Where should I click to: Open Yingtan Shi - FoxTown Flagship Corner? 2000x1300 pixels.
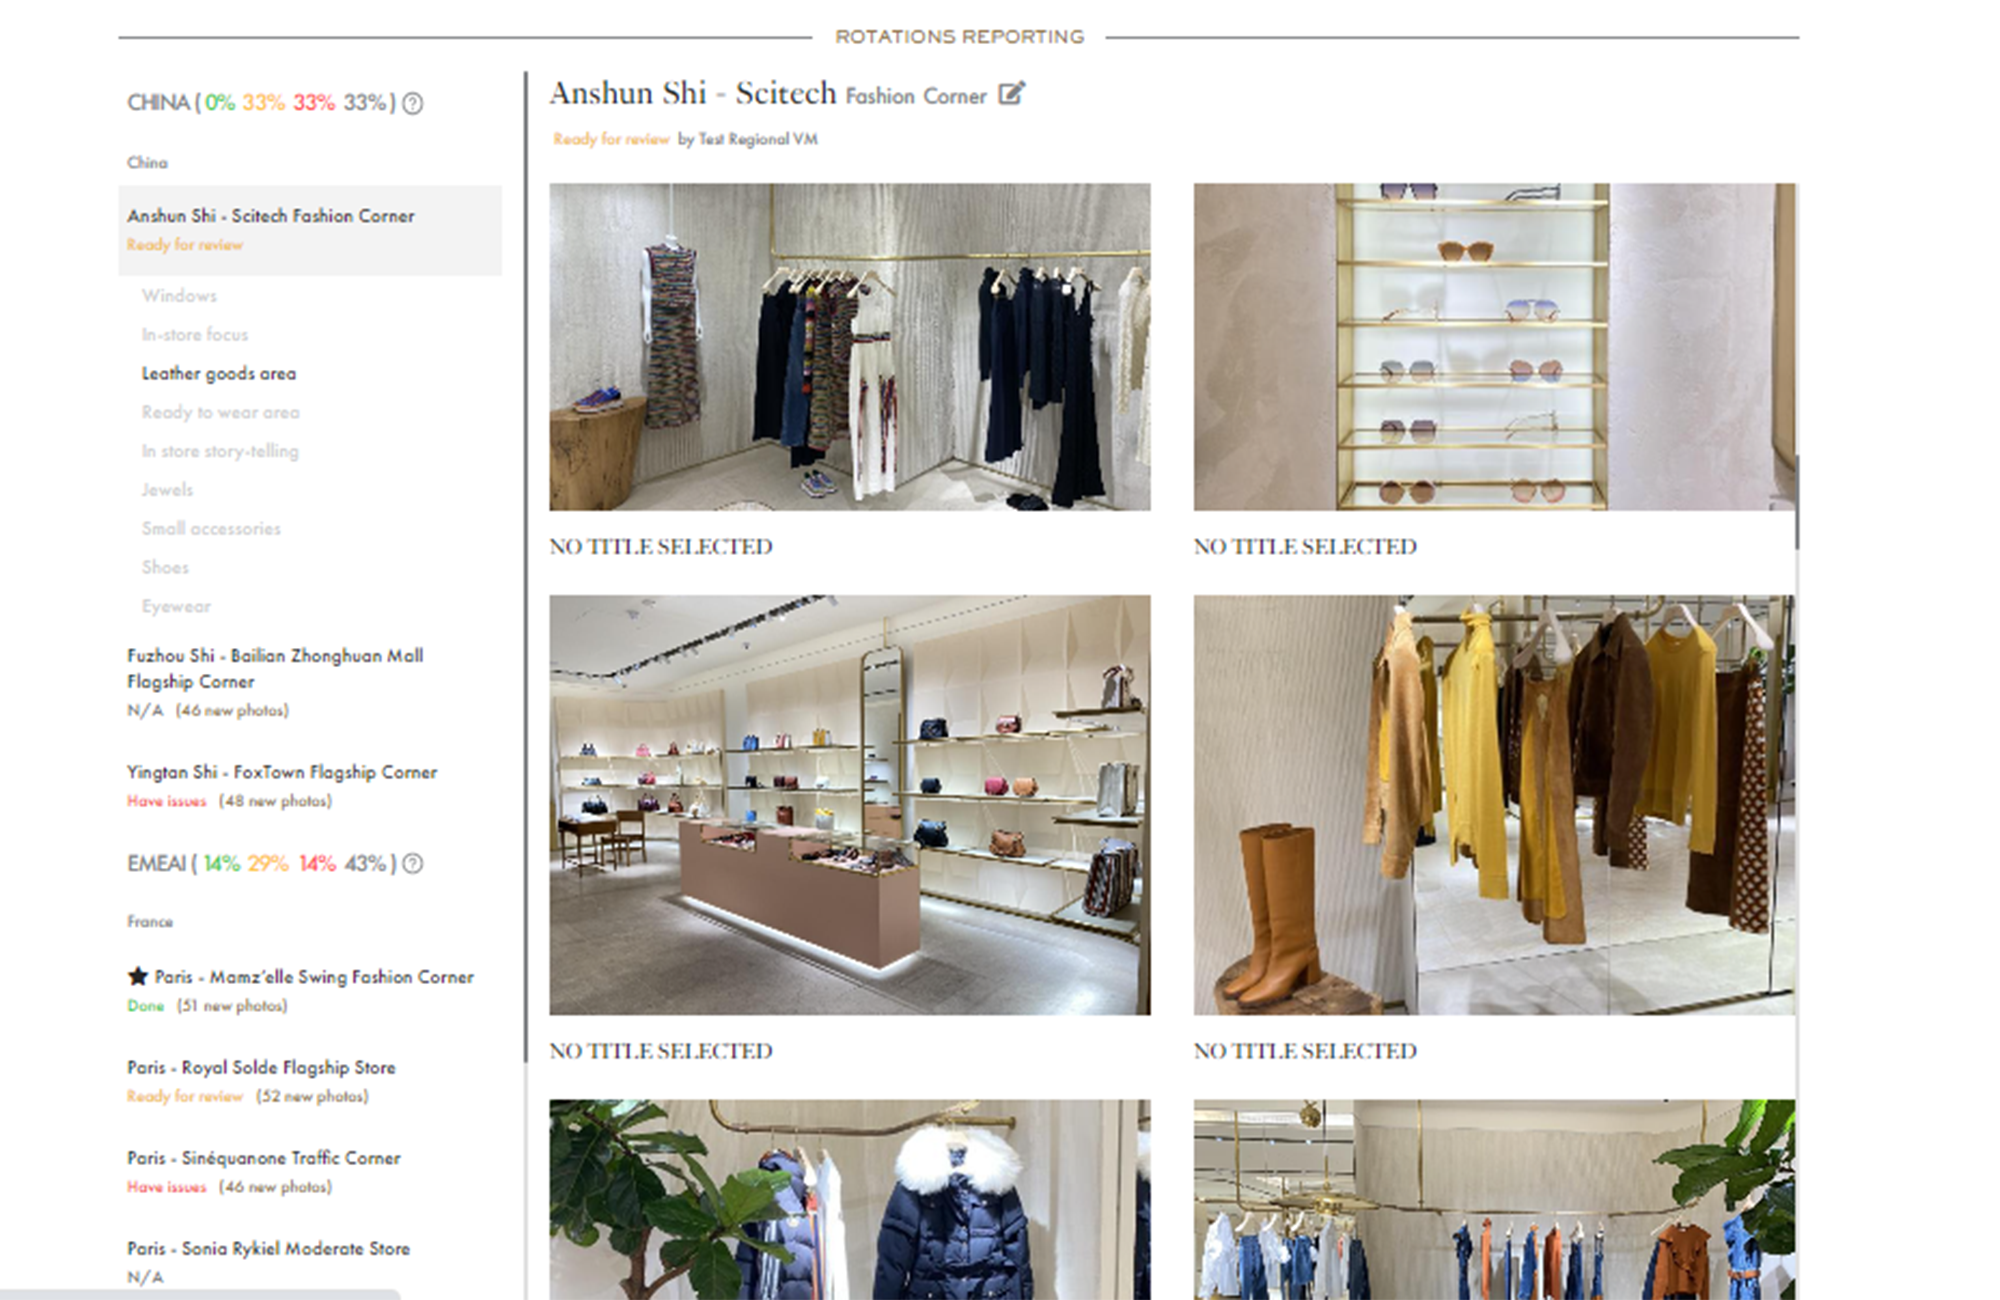281,771
